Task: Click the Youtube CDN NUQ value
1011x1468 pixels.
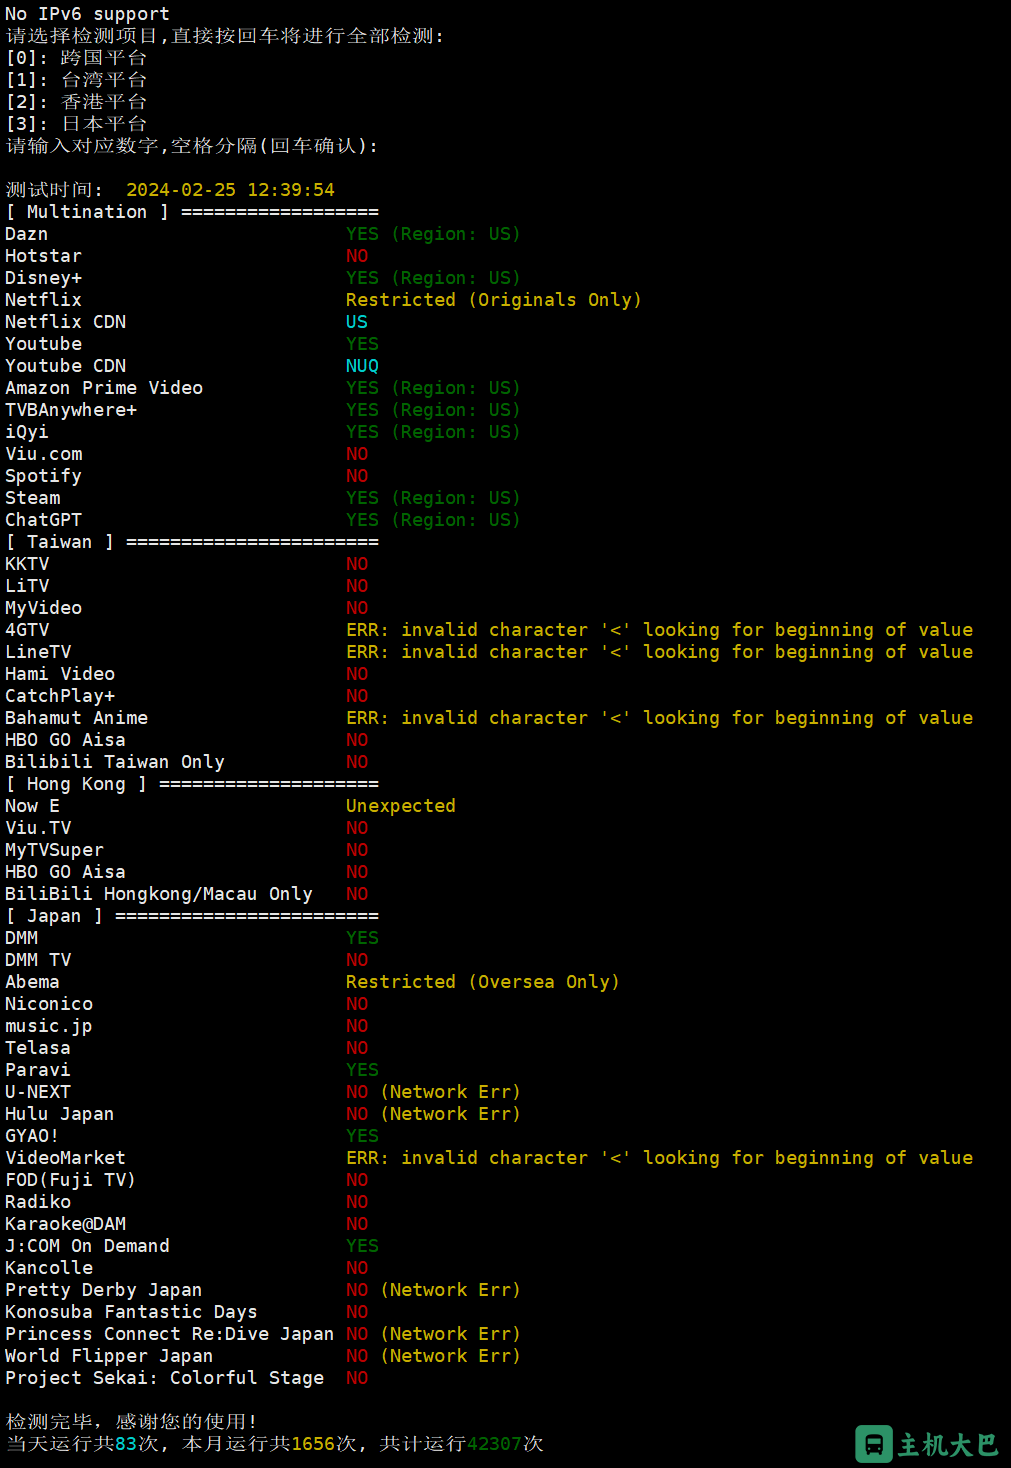Action: point(362,366)
